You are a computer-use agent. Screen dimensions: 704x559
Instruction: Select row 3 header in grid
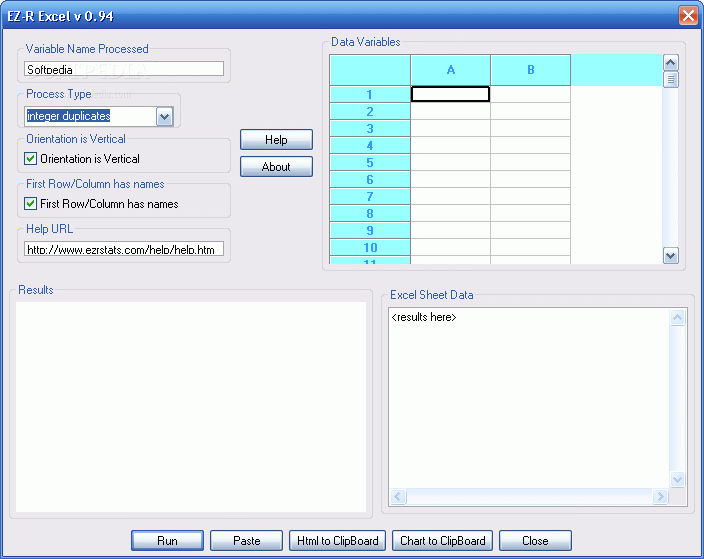pos(370,128)
